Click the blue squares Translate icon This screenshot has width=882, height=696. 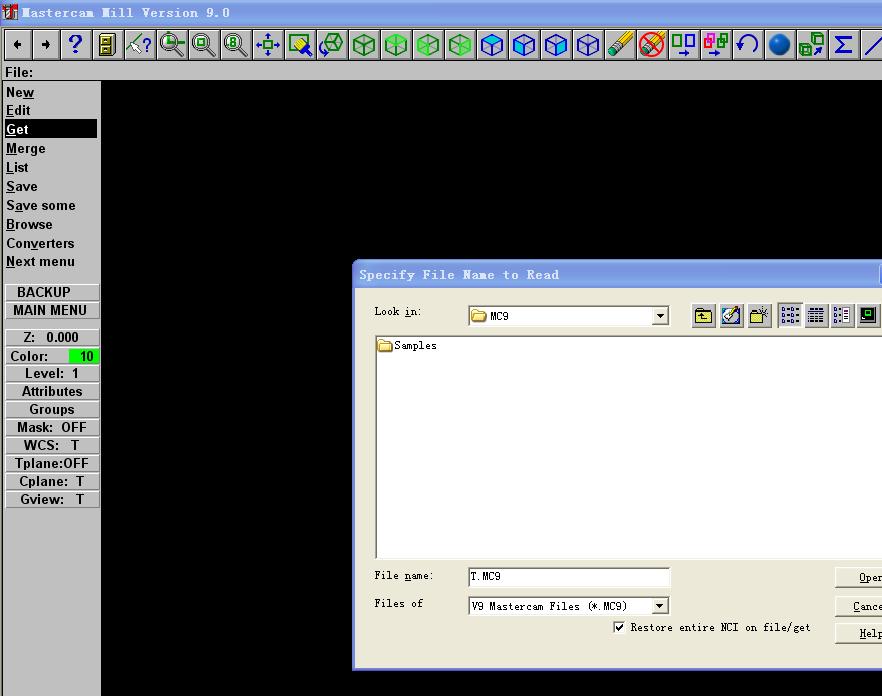pos(683,44)
